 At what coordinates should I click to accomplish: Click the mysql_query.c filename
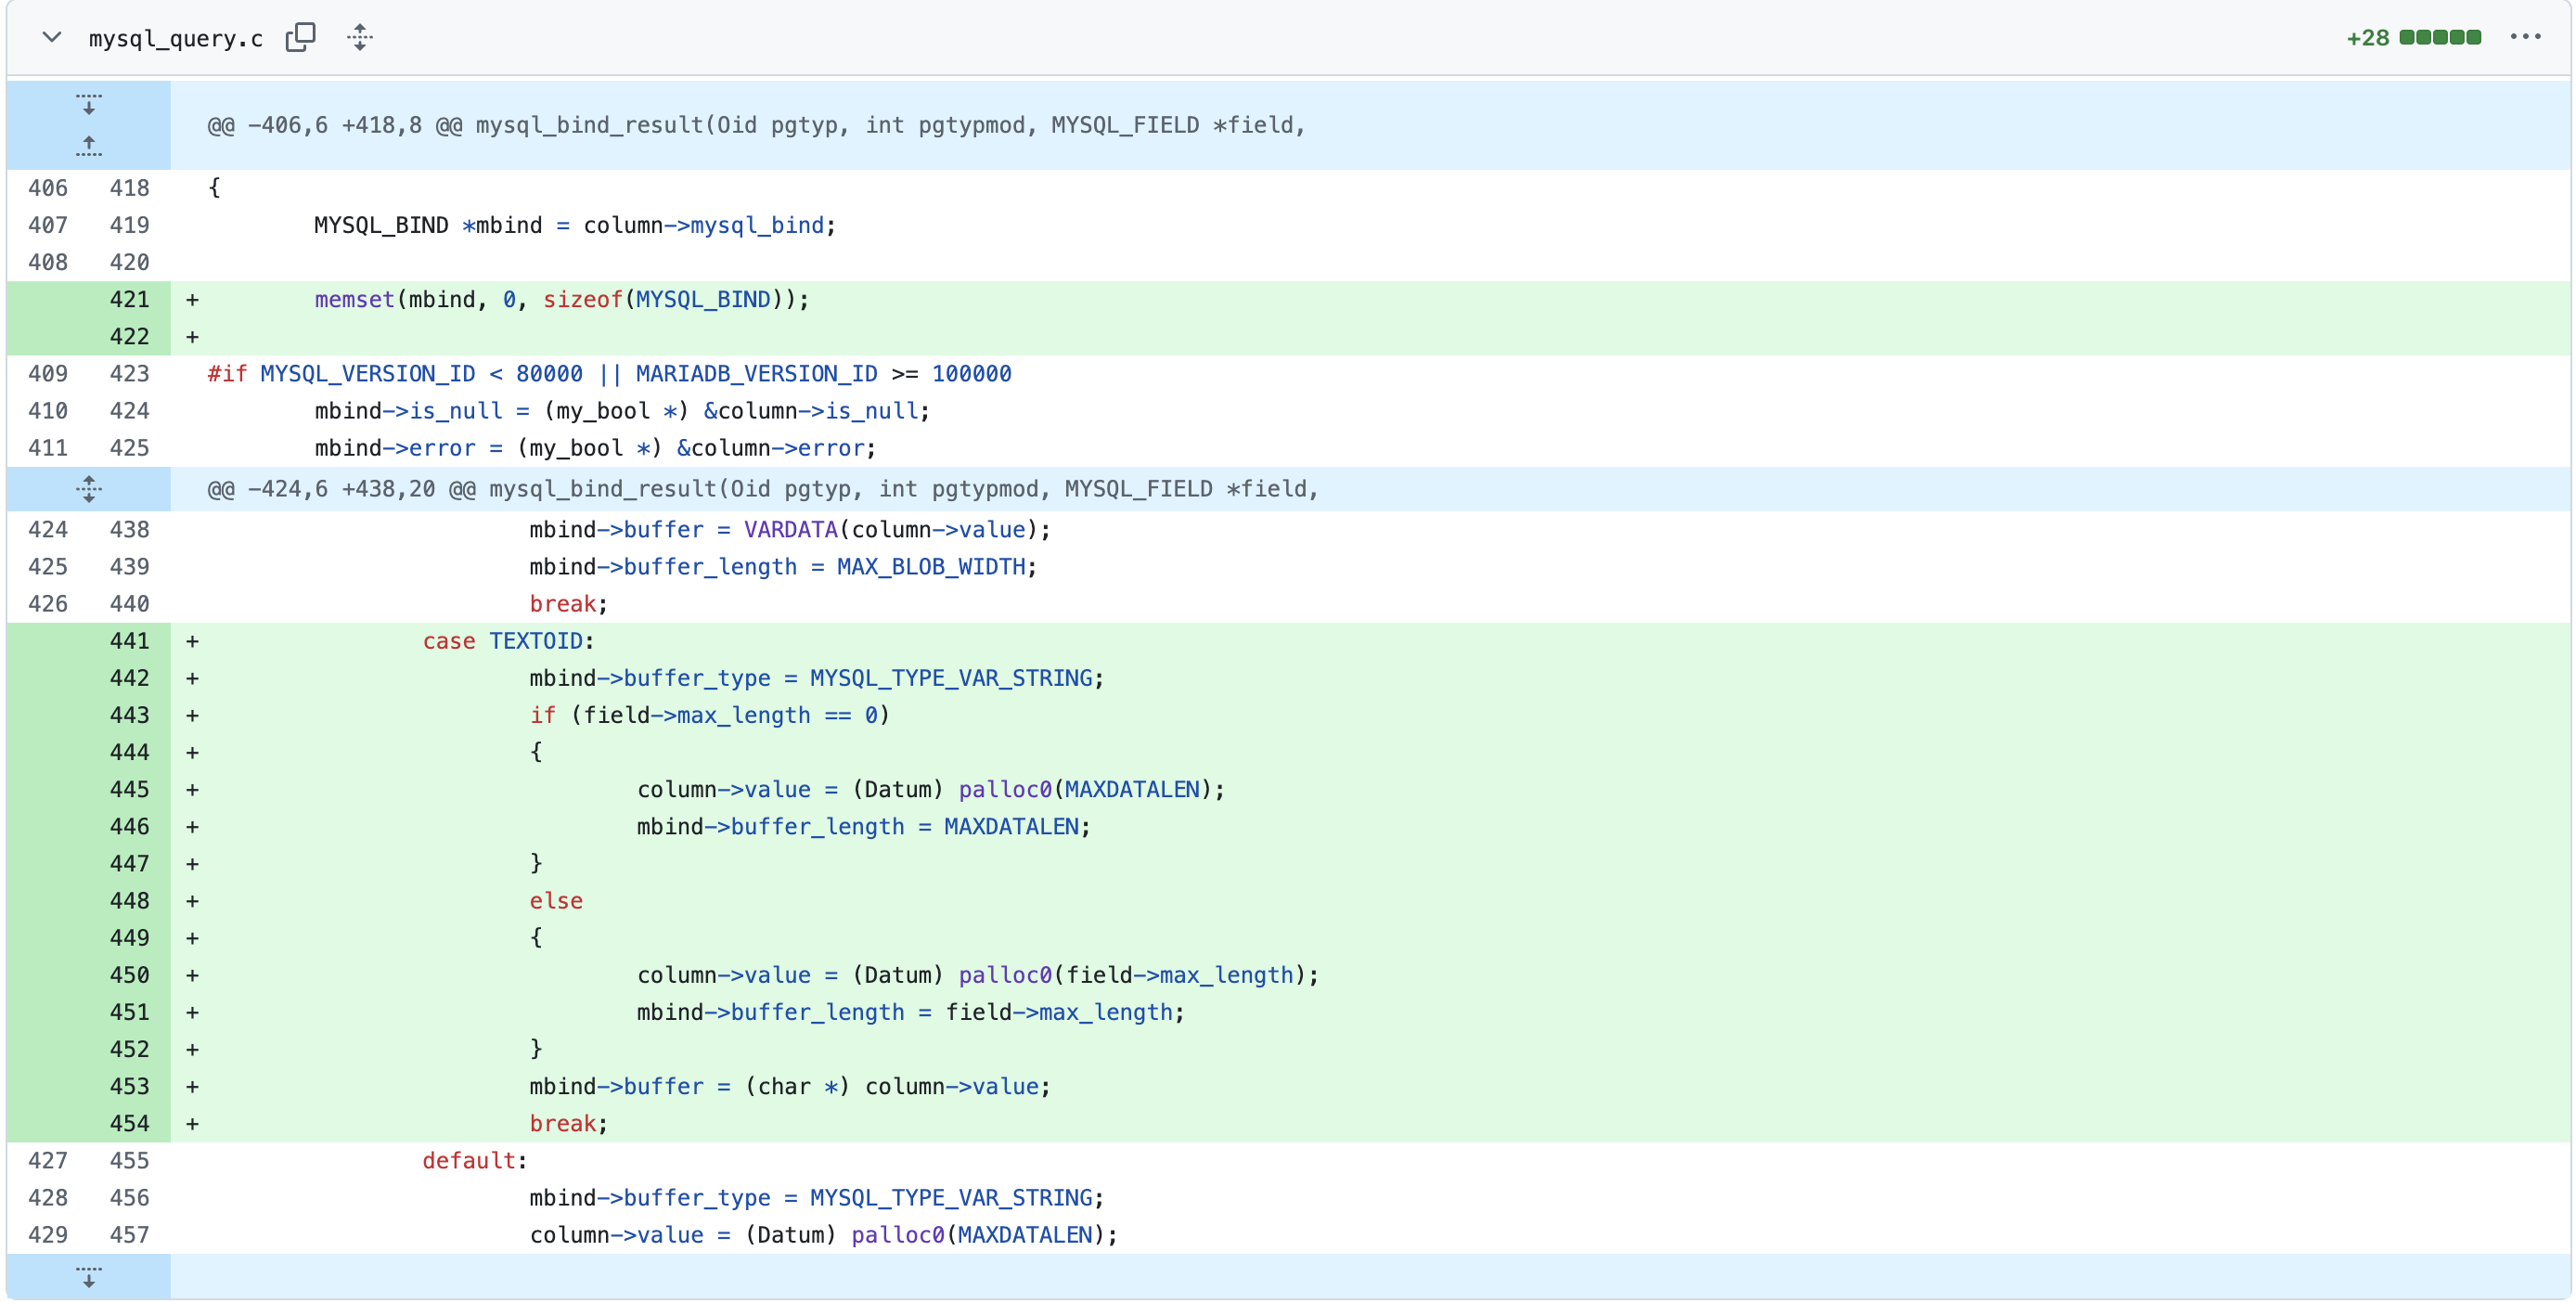coord(175,39)
